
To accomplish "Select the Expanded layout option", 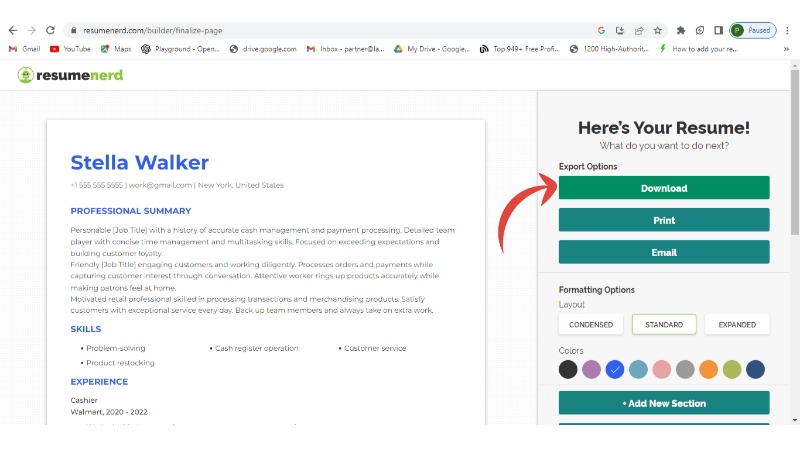I will (737, 325).
